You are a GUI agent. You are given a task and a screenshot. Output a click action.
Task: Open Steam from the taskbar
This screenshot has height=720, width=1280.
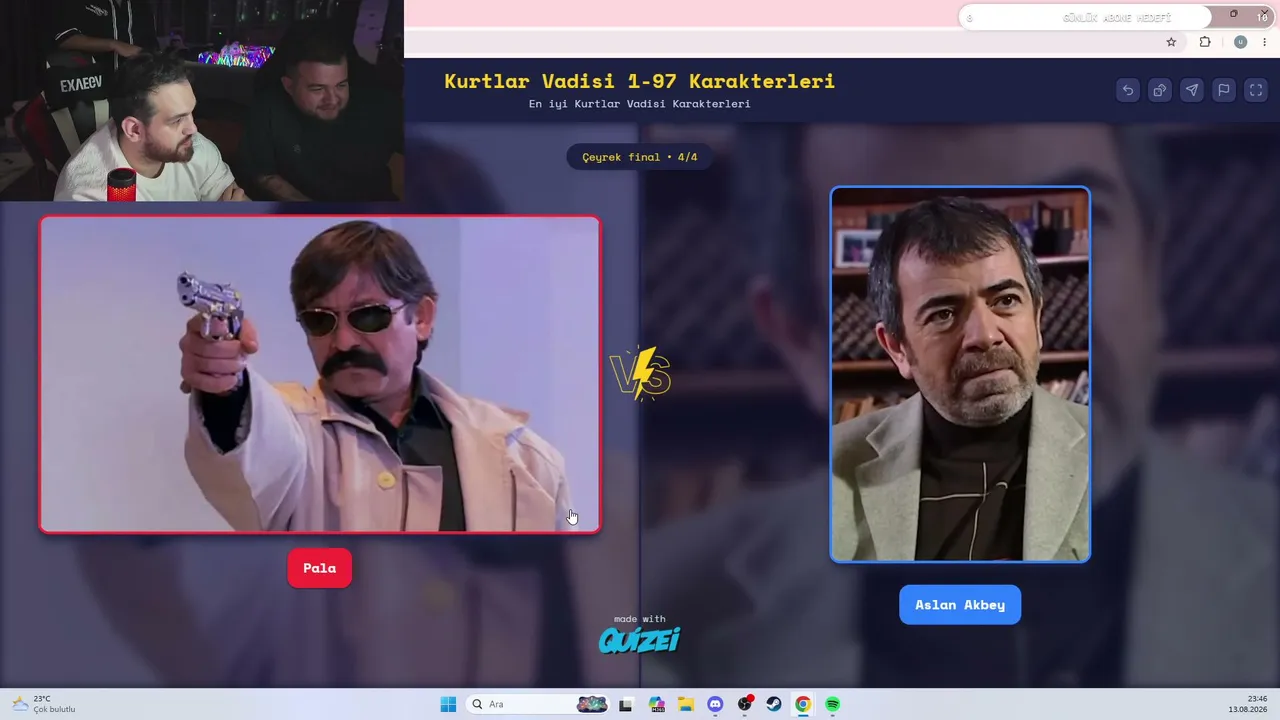point(774,704)
